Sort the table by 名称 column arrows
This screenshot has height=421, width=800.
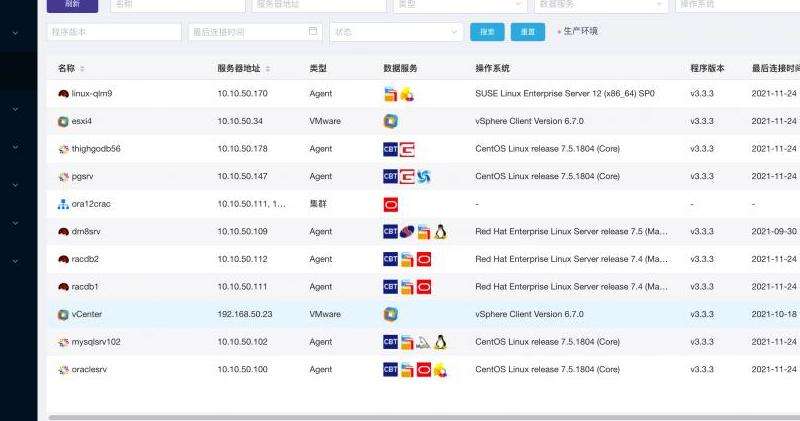tap(82, 68)
